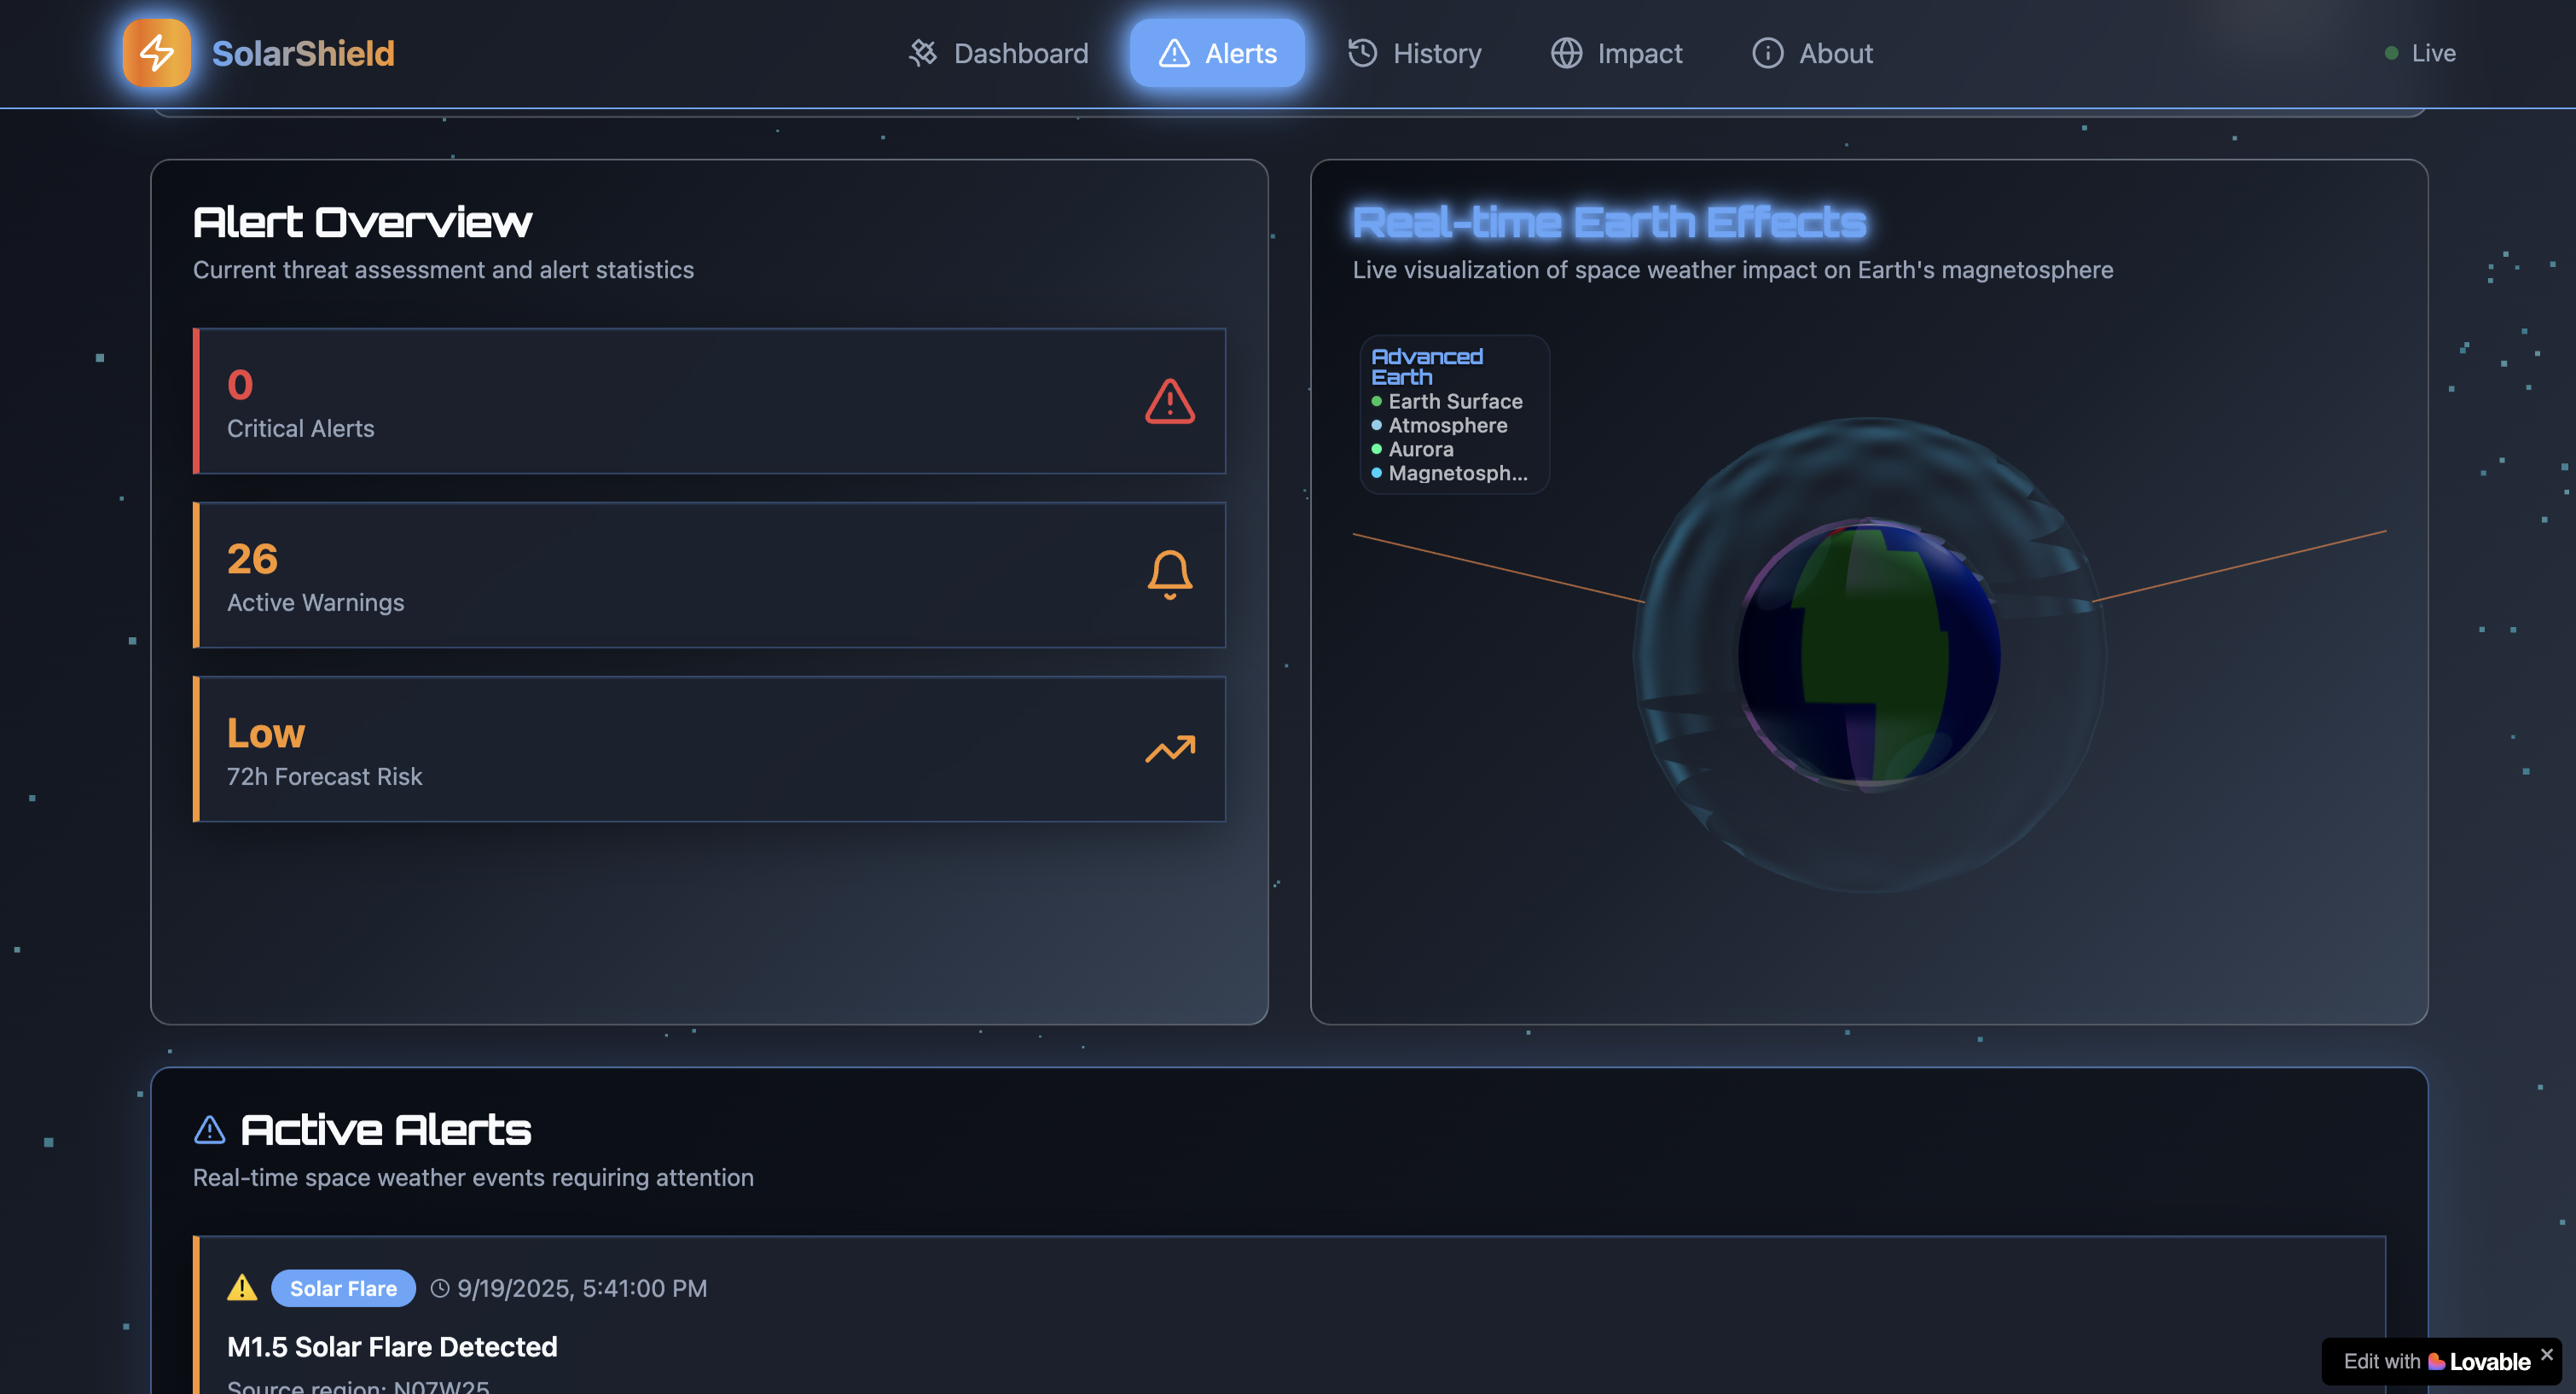Click the orange bell warnings icon
The image size is (2576, 1394).
(x=1169, y=575)
